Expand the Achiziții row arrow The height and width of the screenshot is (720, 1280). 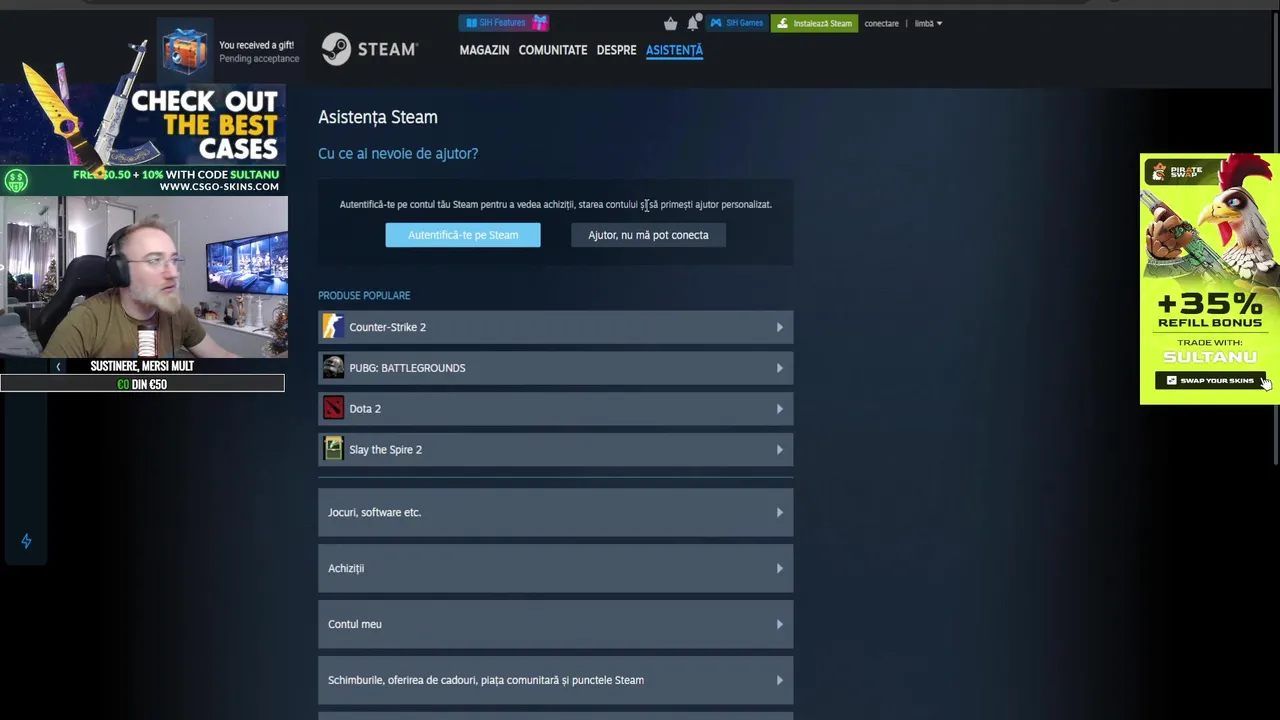780,568
